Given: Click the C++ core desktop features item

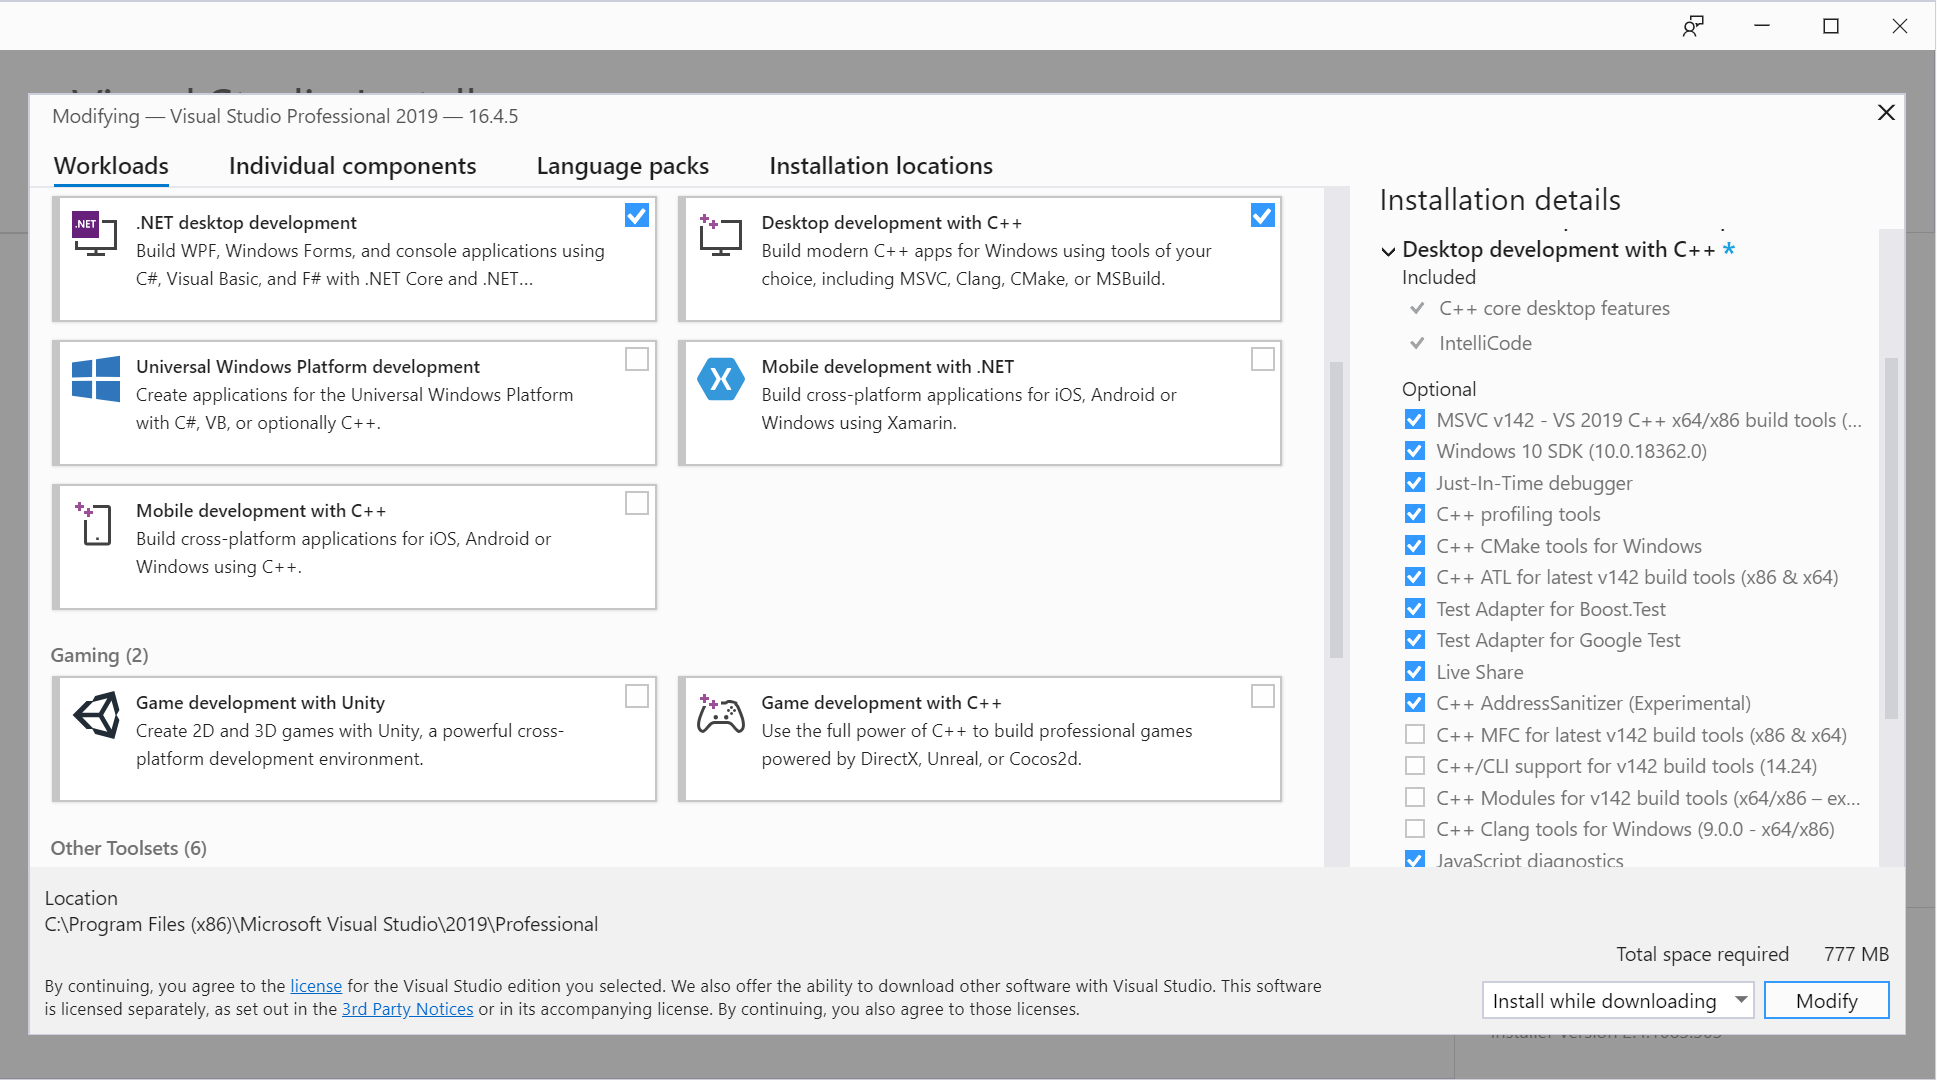Looking at the screenshot, I should [x=1554, y=308].
